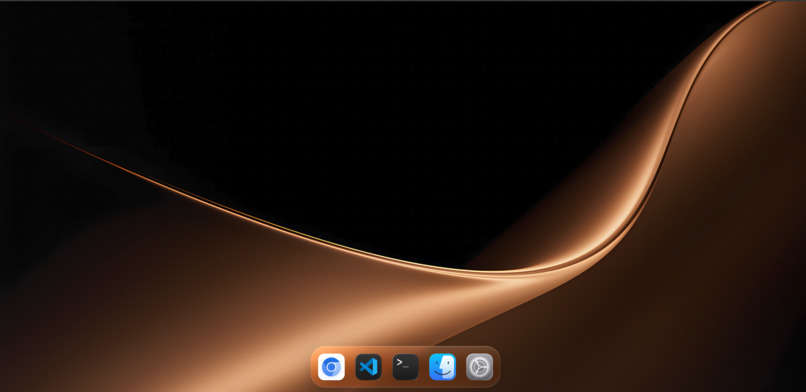Open the Terminal app in the dock

[405, 367]
